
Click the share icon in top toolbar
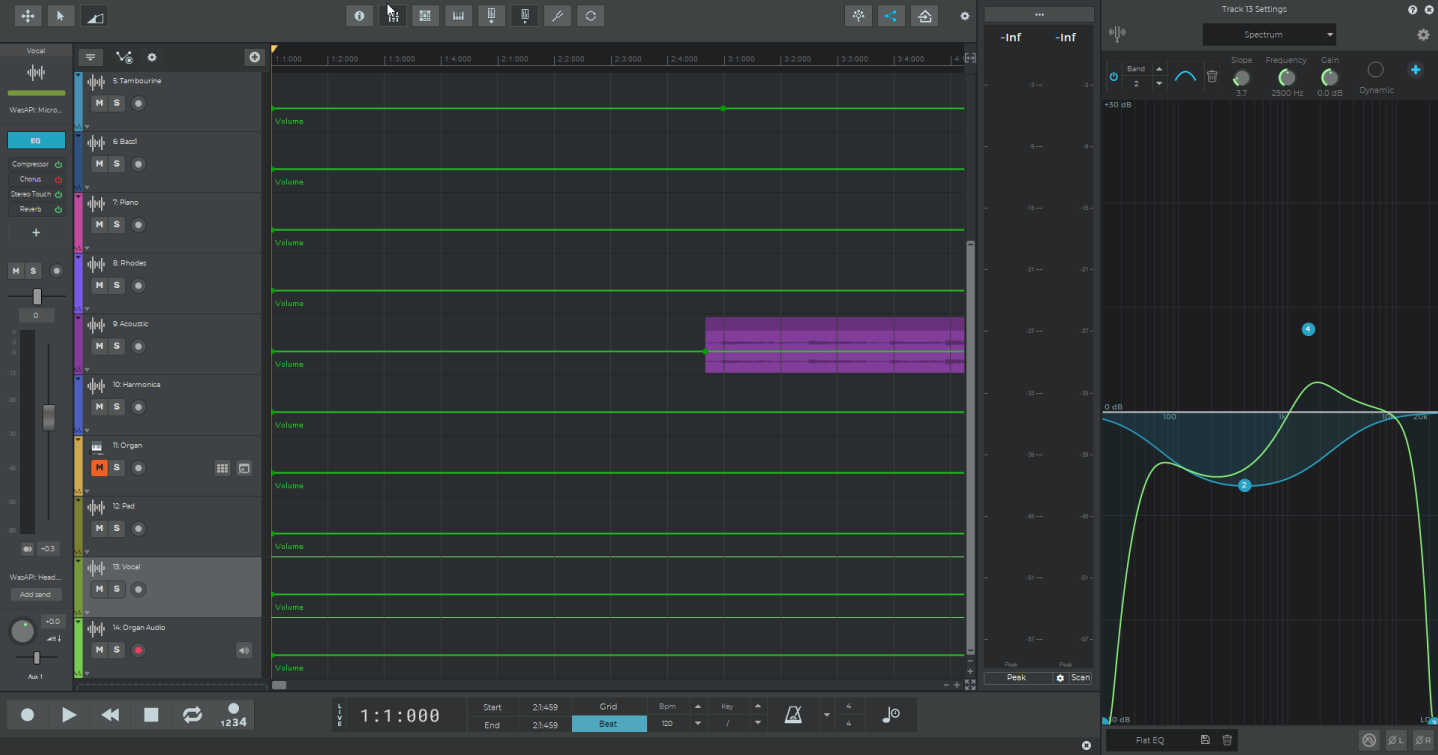(889, 16)
